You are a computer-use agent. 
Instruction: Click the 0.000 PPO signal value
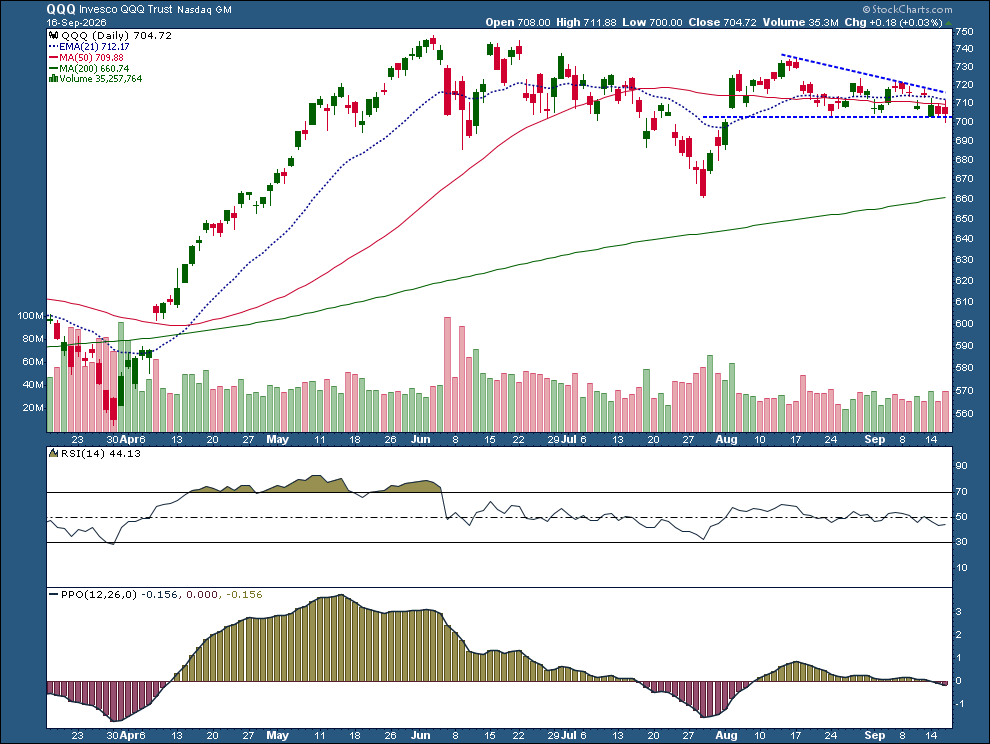202,594
